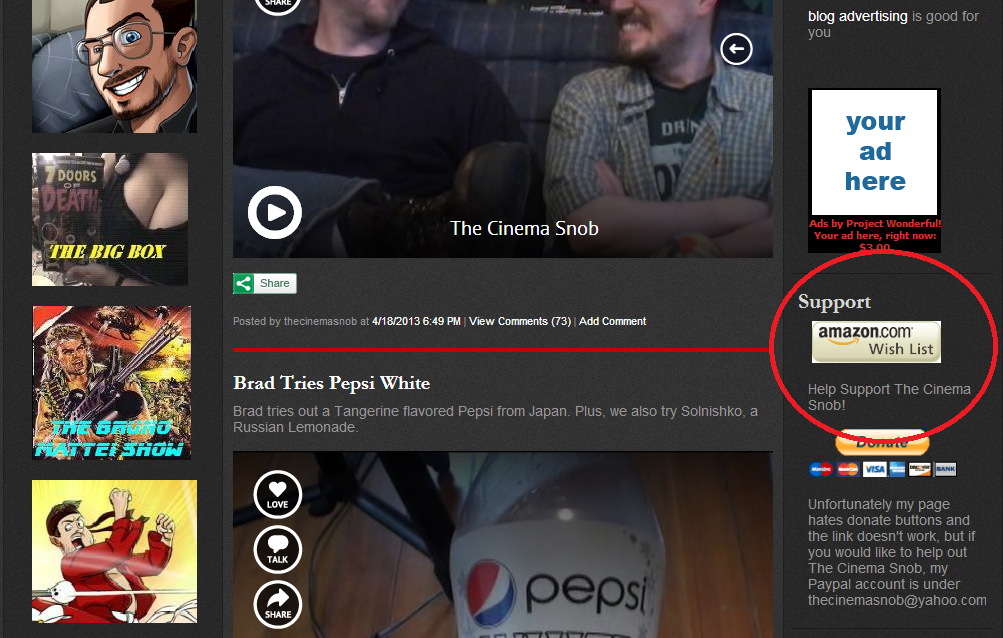This screenshot has height=638, width=1003.
Task: Open View Comments (73) link
Action: 519,321
